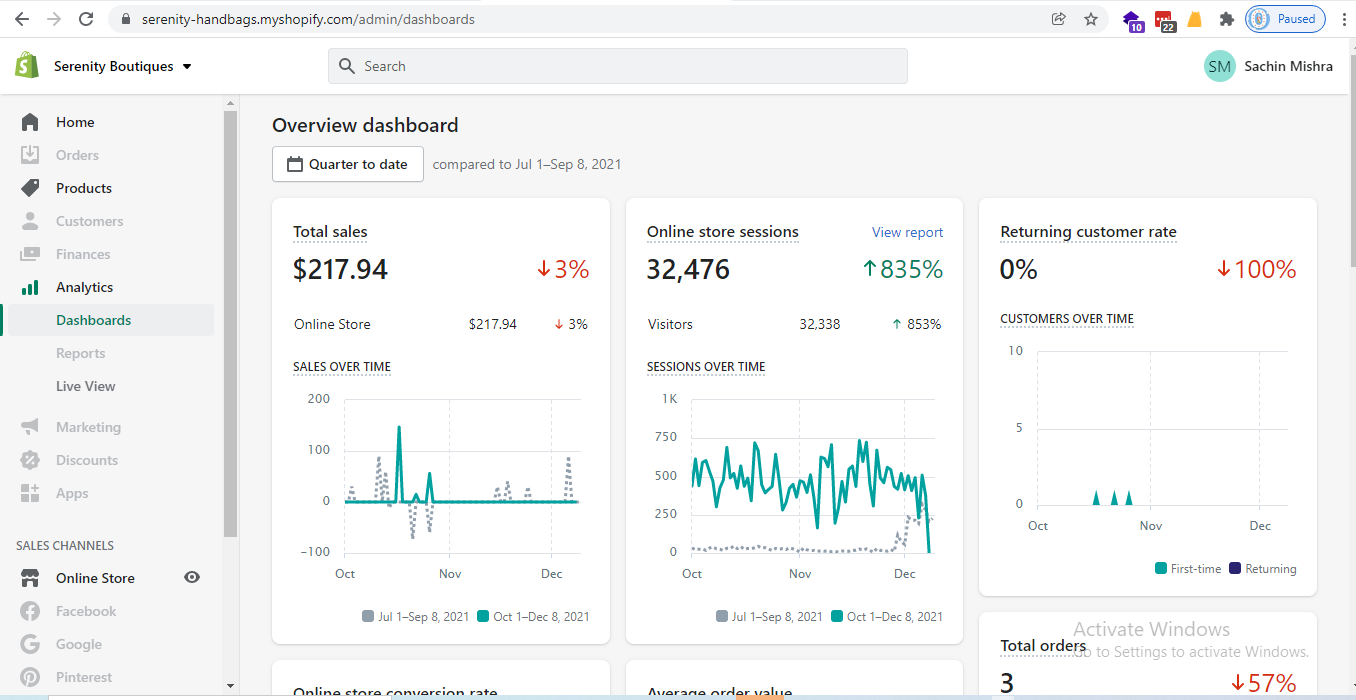The height and width of the screenshot is (700, 1356).
Task: Click the Total sales card title
Action: coord(330,232)
